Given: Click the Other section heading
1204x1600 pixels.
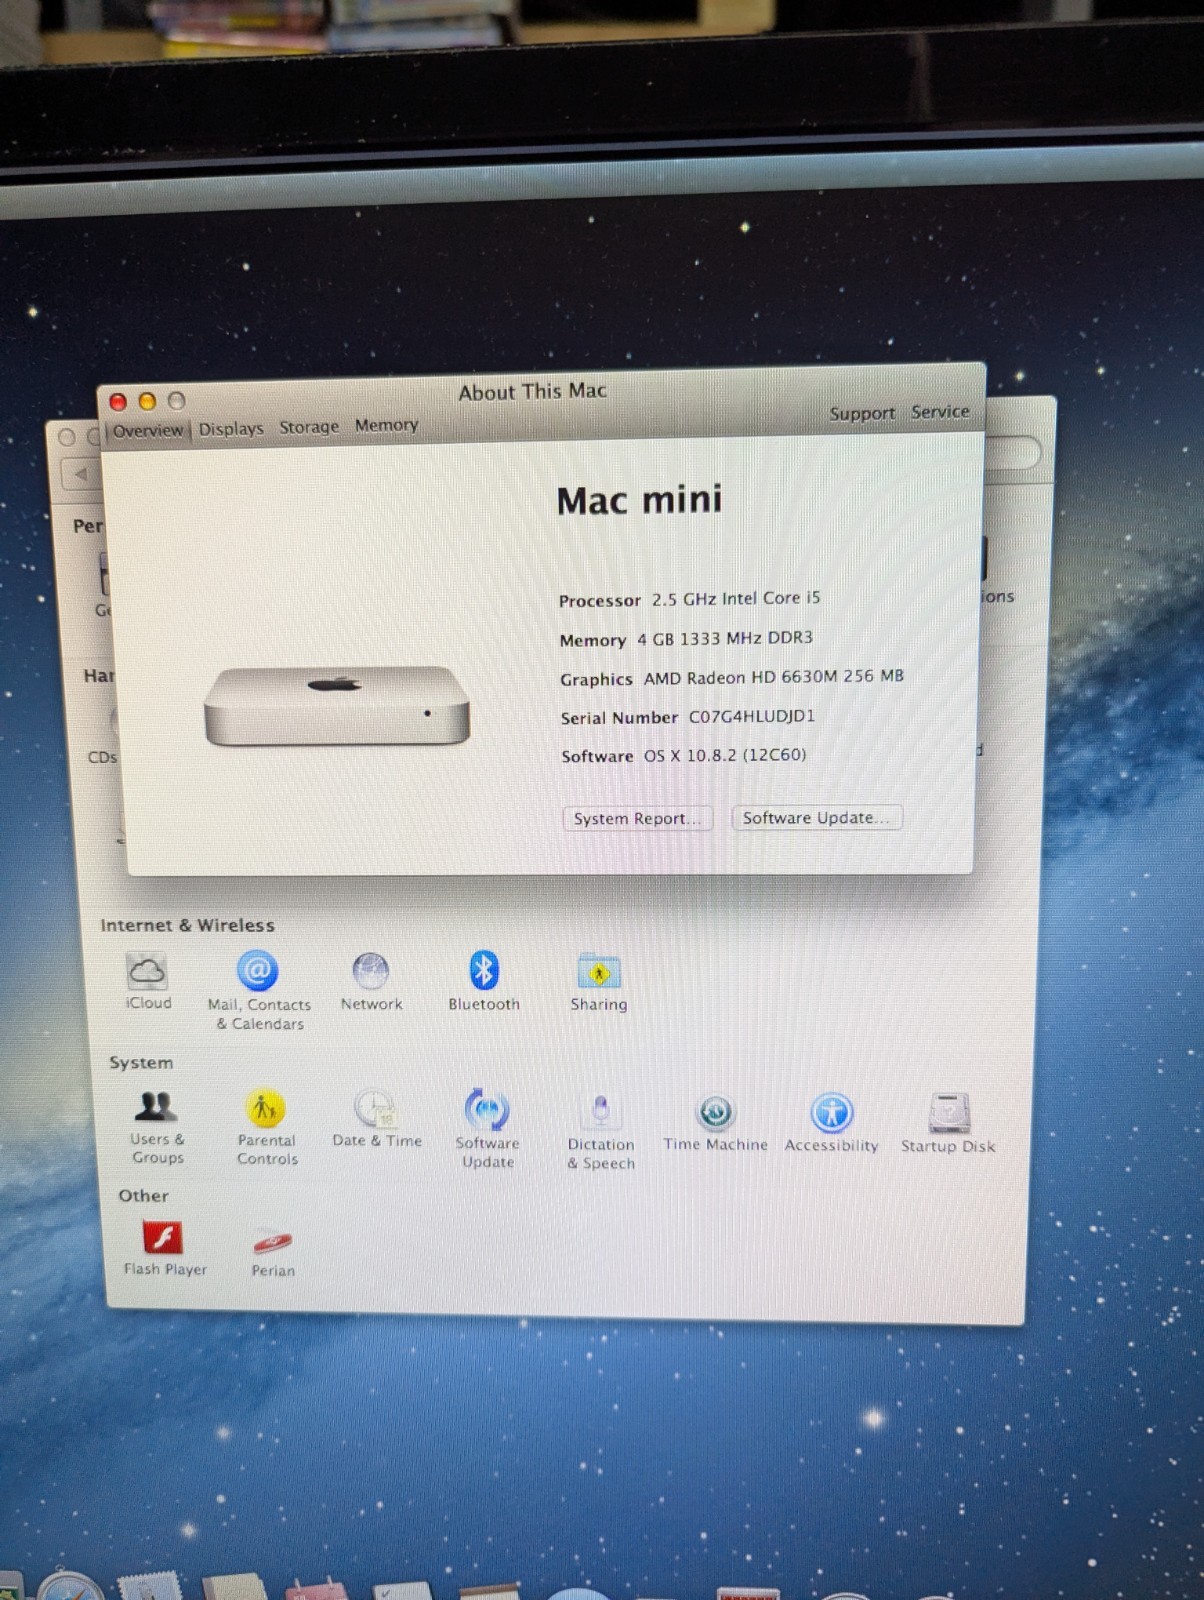Looking at the screenshot, I should tap(143, 1195).
